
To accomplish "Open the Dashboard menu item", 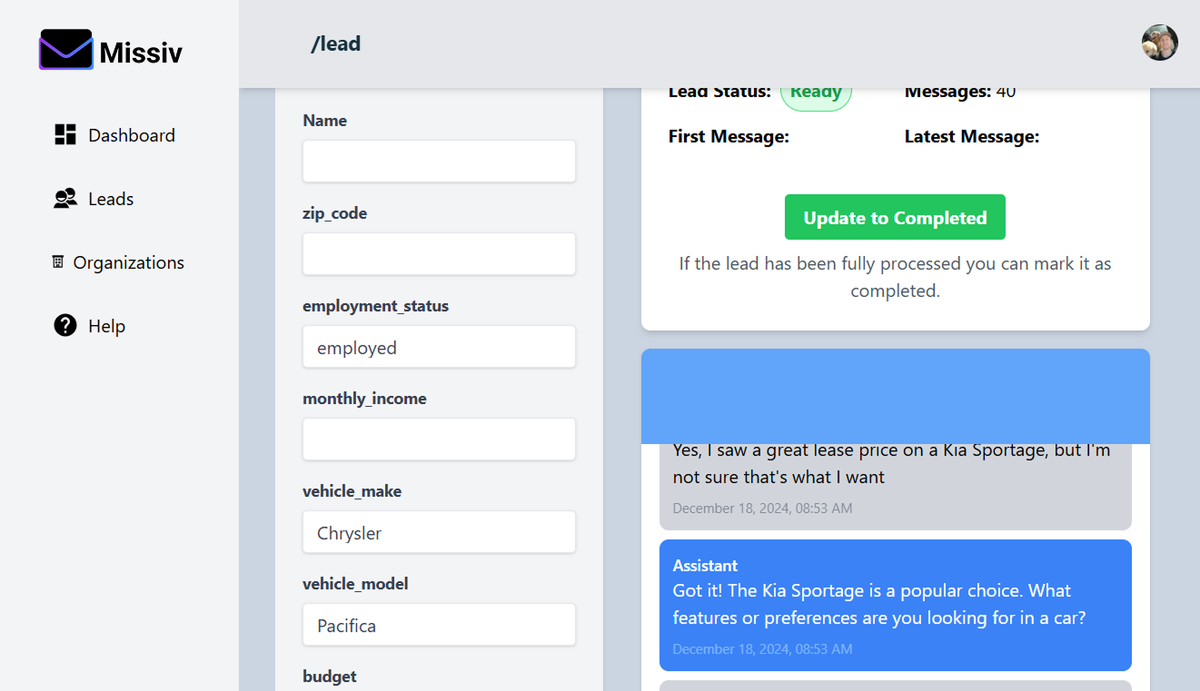I will click(x=131, y=135).
